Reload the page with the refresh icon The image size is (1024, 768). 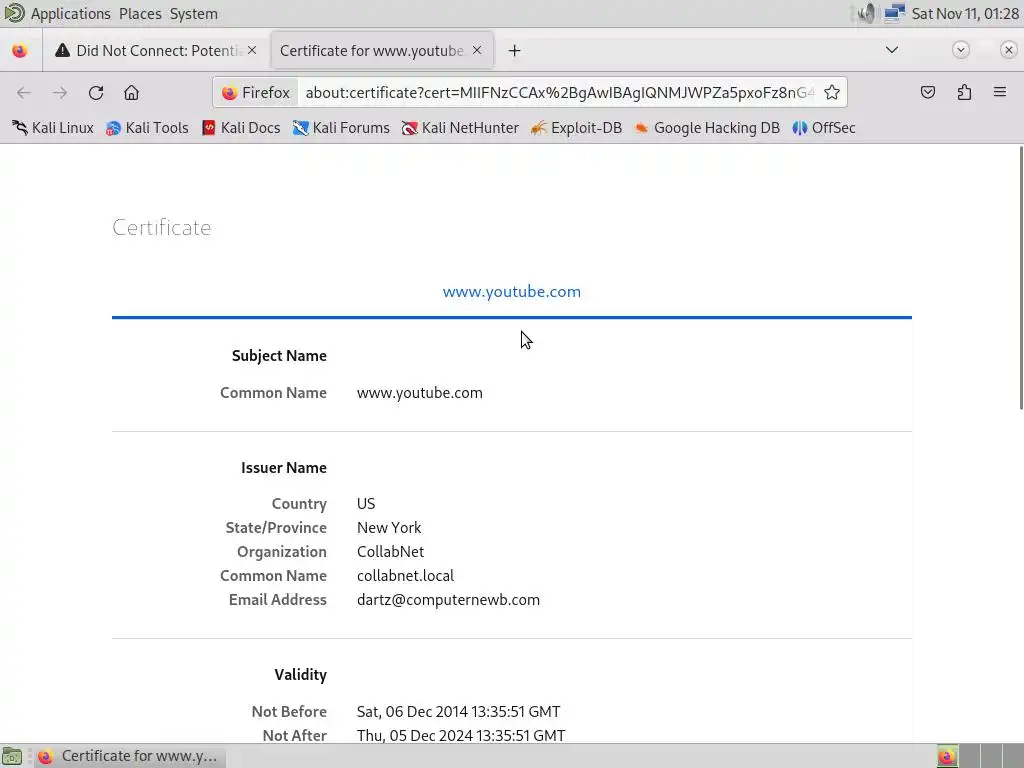click(96, 93)
